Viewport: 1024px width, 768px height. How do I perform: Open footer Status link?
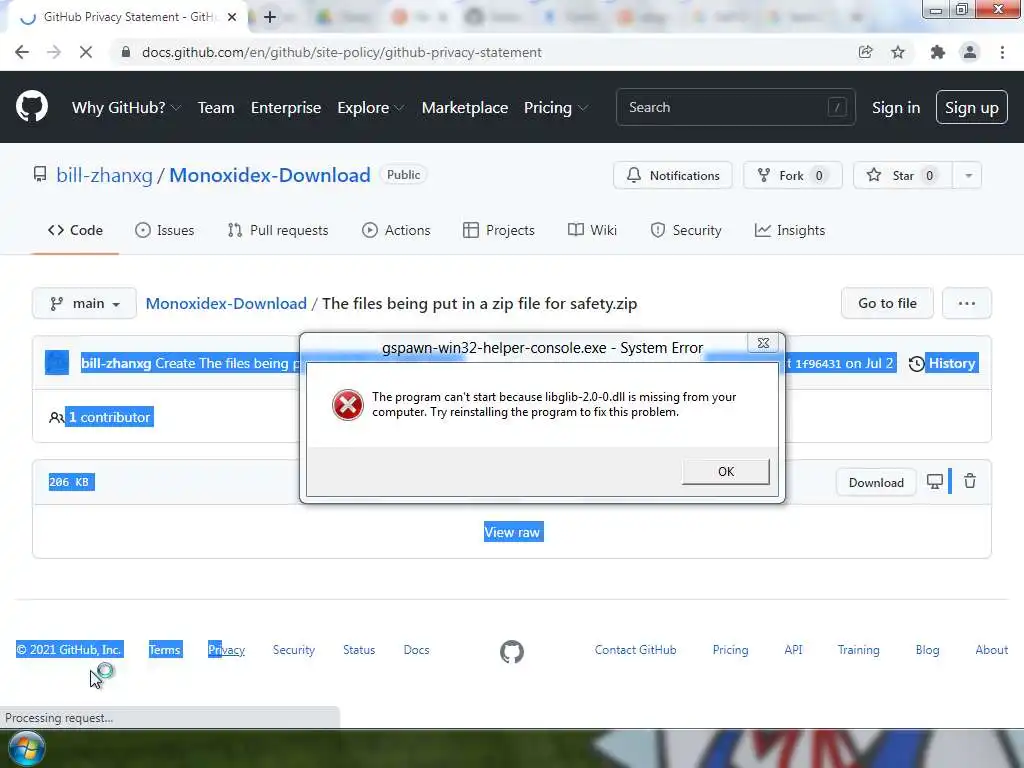coord(359,650)
